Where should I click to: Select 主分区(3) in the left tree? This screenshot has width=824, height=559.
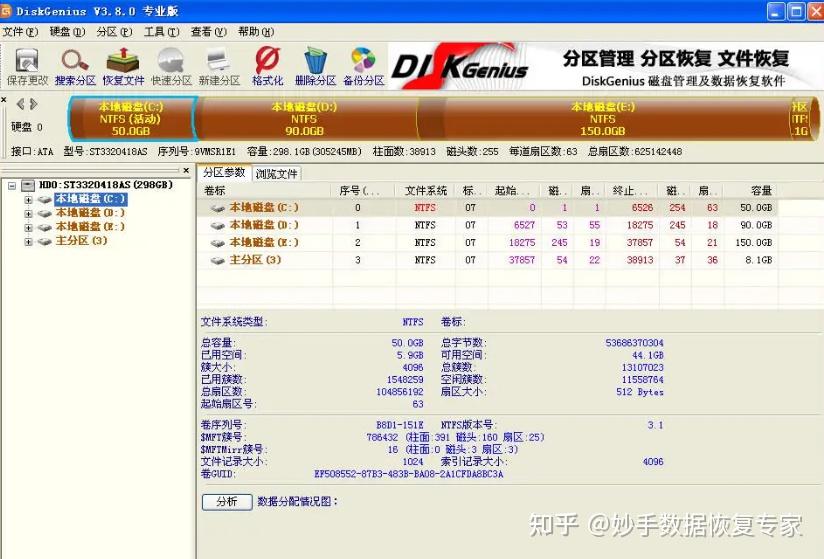click(x=81, y=241)
